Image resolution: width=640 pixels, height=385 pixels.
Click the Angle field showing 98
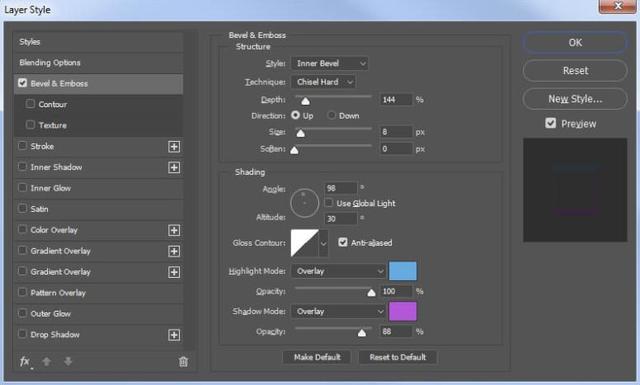(x=340, y=188)
